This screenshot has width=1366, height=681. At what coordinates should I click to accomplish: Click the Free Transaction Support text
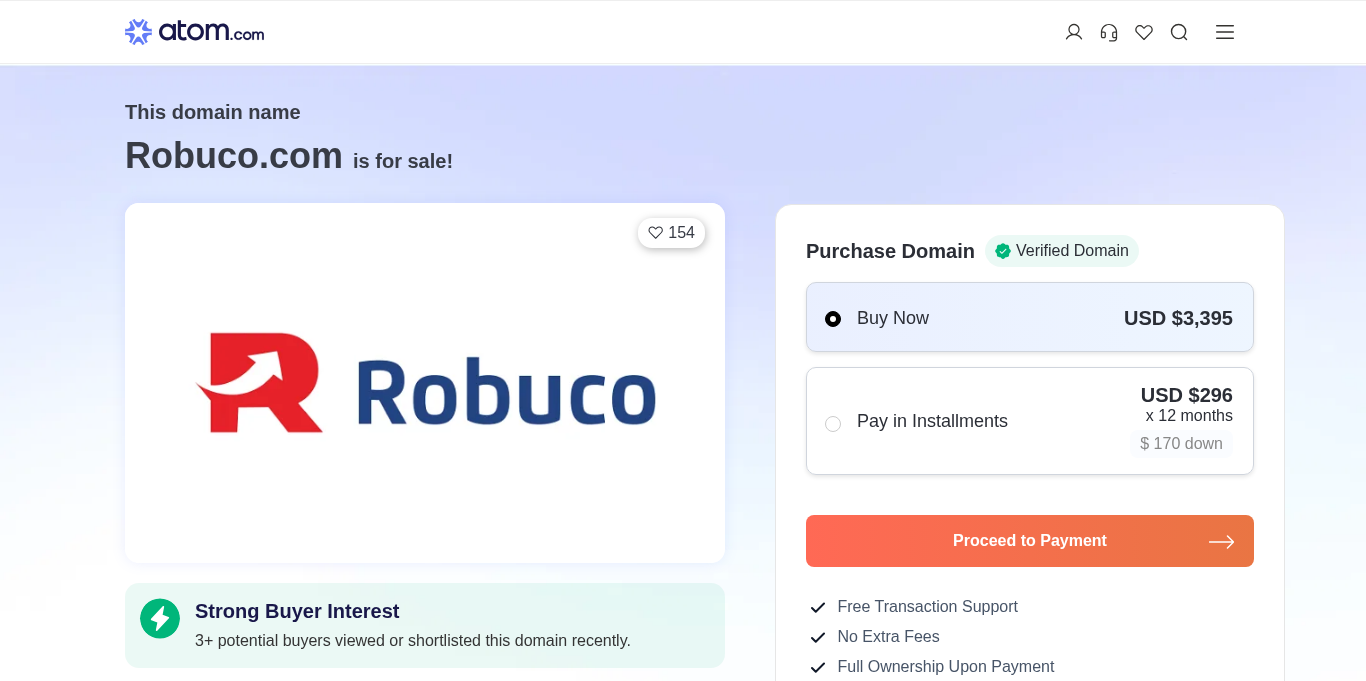coord(927,607)
